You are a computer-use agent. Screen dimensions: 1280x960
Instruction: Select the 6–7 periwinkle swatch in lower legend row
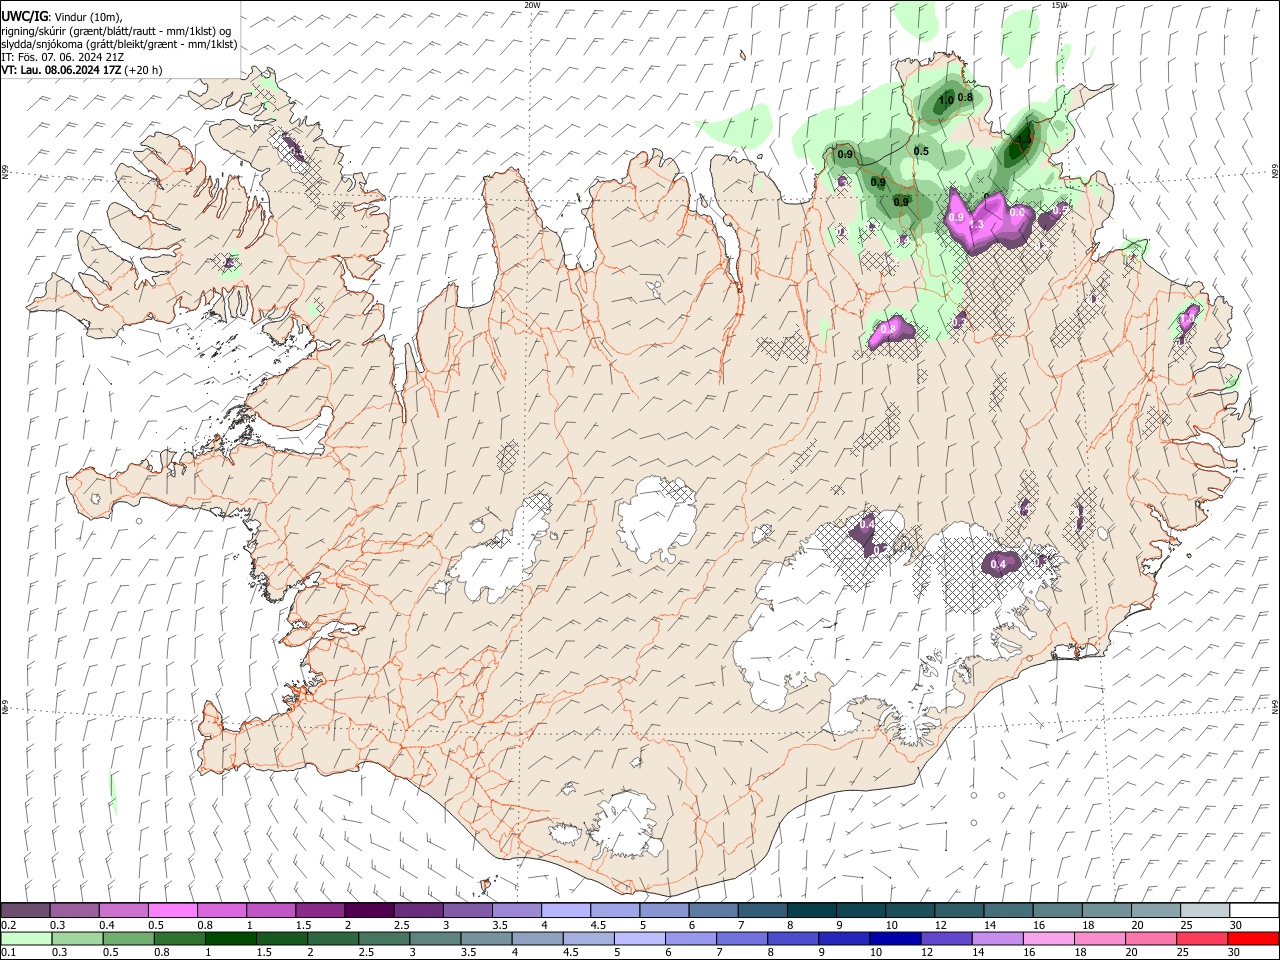pos(690,939)
